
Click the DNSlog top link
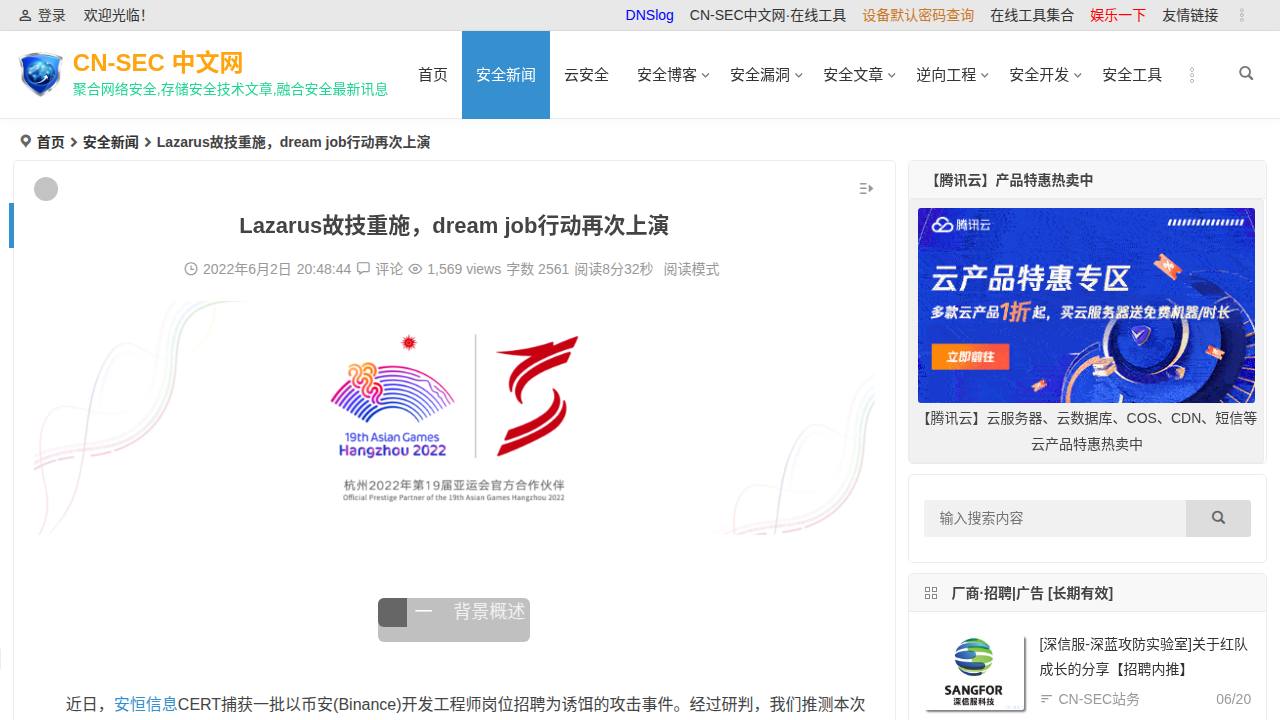point(650,15)
